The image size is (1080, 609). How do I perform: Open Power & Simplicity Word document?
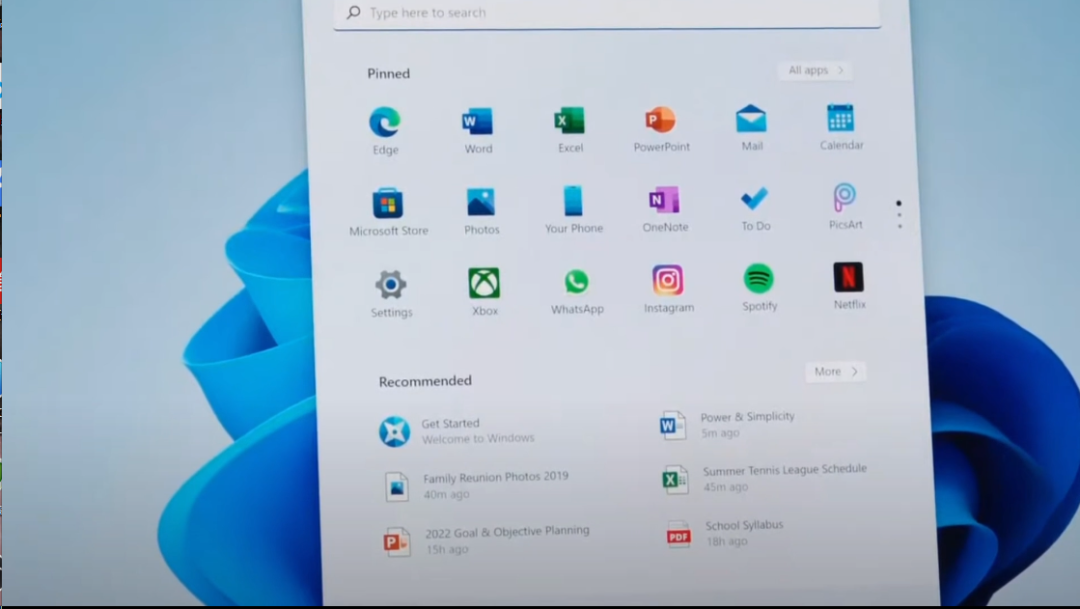coord(727,424)
